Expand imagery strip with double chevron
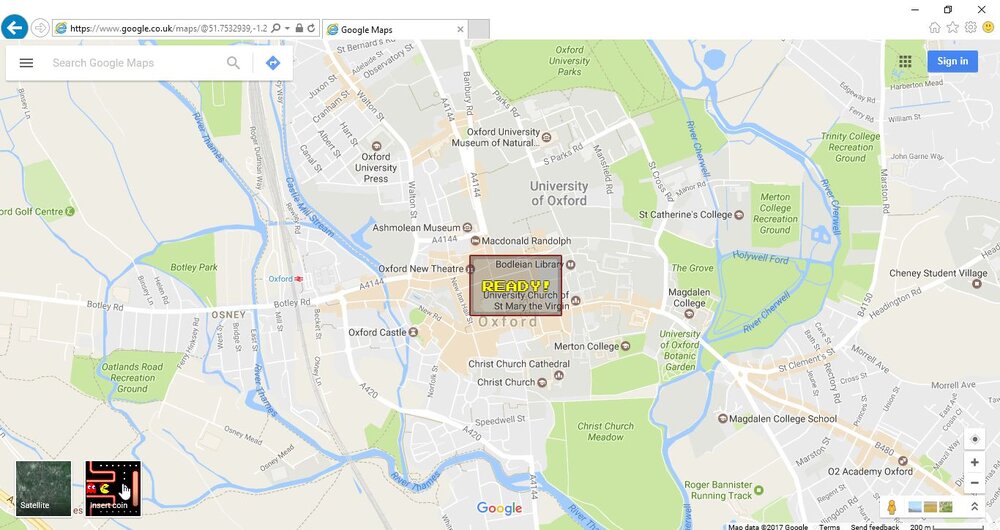The image size is (1000, 530). tap(974, 506)
